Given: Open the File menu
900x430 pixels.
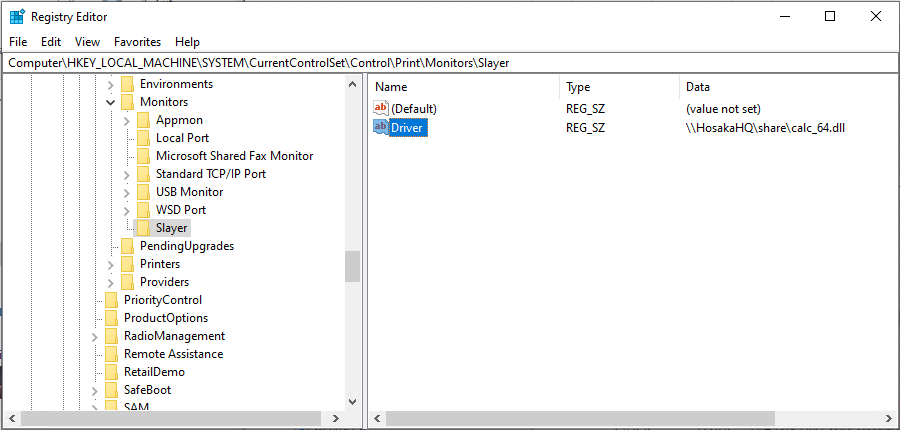Looking at the screenshot, I should click(x=18, y=42).
